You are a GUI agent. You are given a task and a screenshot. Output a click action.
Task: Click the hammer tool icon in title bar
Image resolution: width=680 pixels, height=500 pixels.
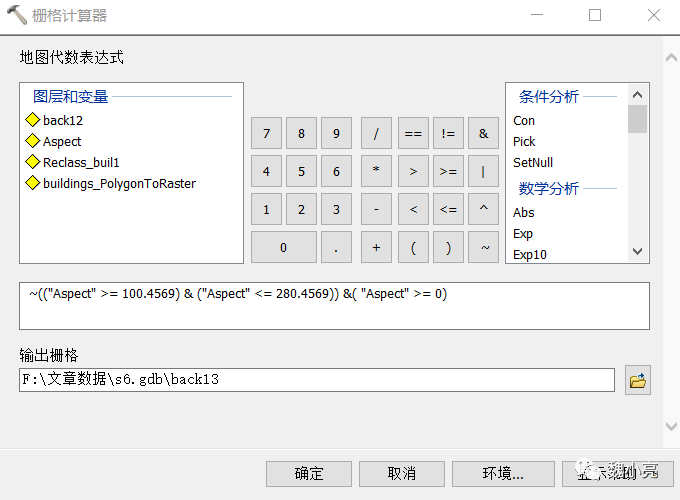pos(17,16)
